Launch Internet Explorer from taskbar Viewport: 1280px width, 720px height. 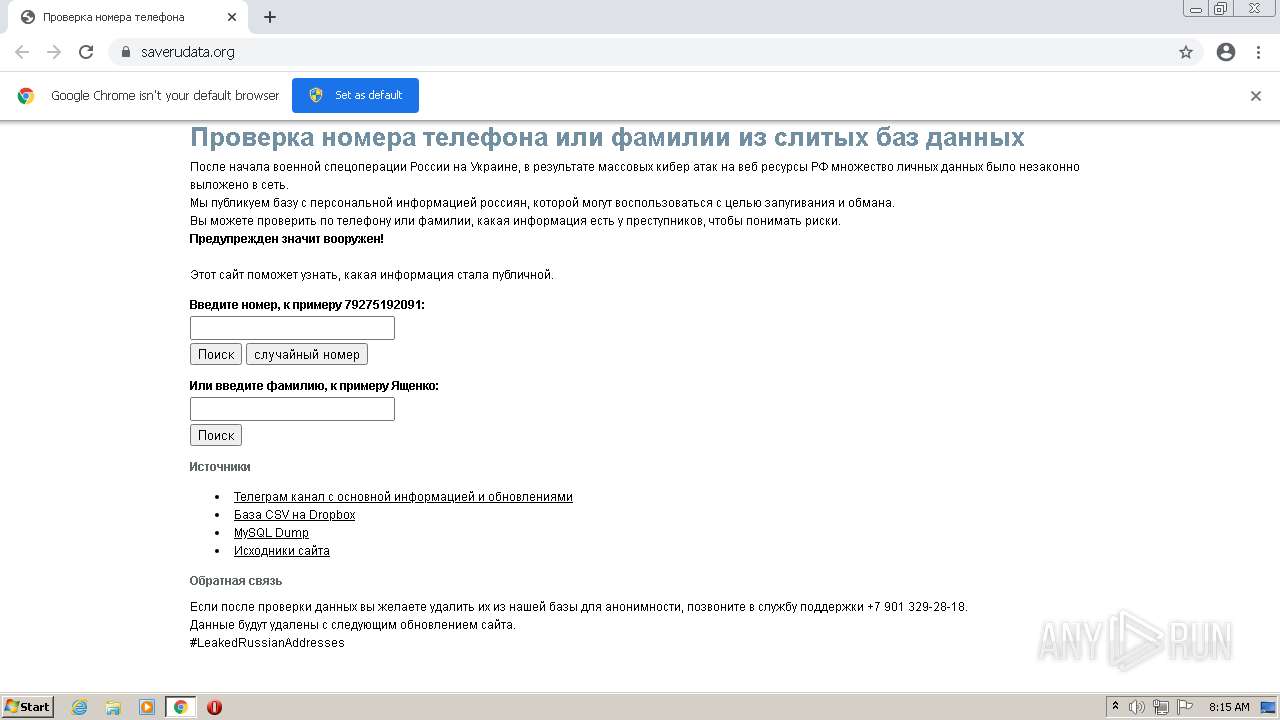[80, 707]
